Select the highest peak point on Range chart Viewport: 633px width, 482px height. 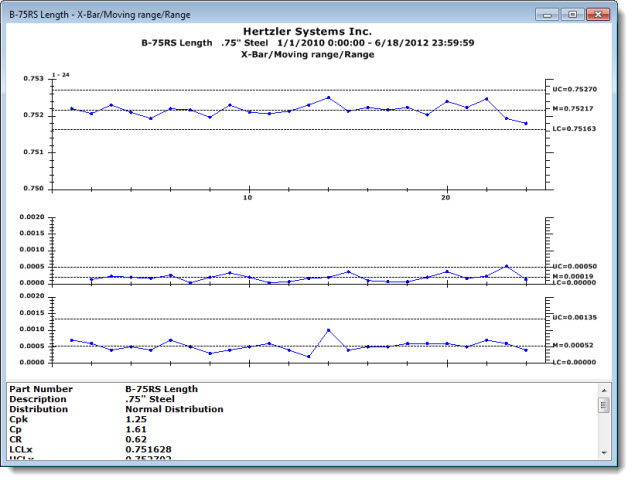pyautogui.click(x=328, y=330)
